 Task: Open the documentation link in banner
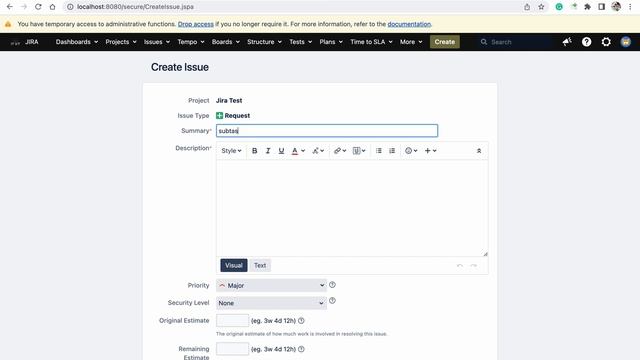(409, 24)
